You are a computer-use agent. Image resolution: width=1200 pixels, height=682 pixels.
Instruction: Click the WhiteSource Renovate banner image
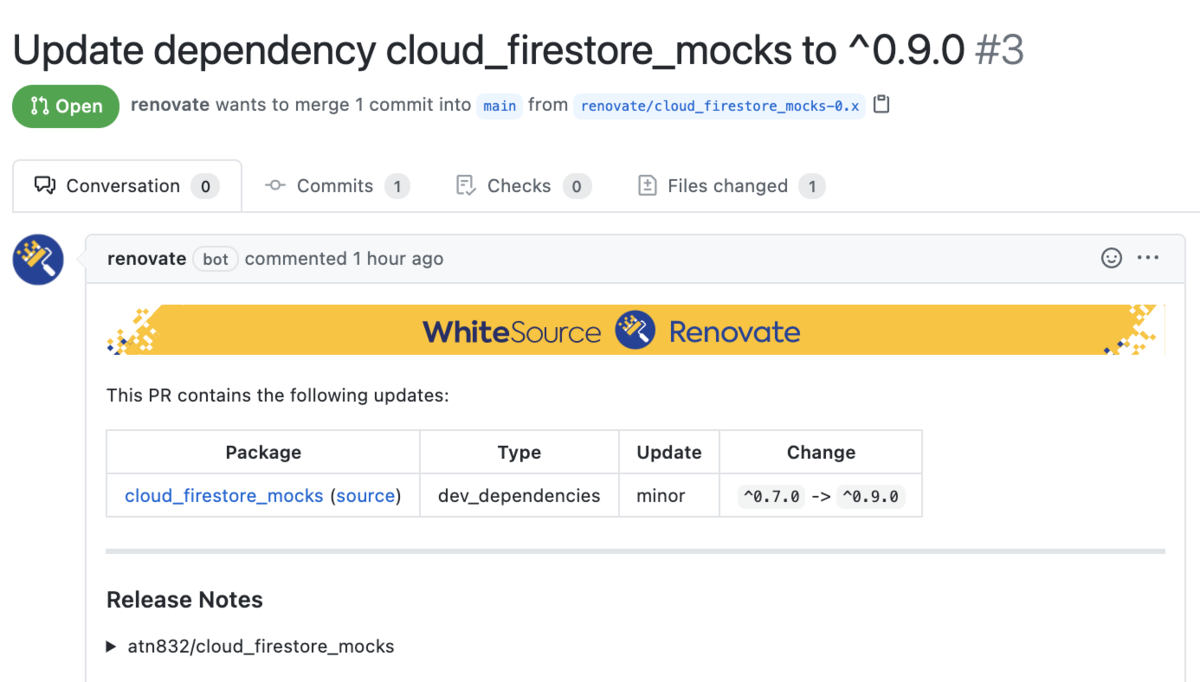pyautogui.click(x=635, y=330)
